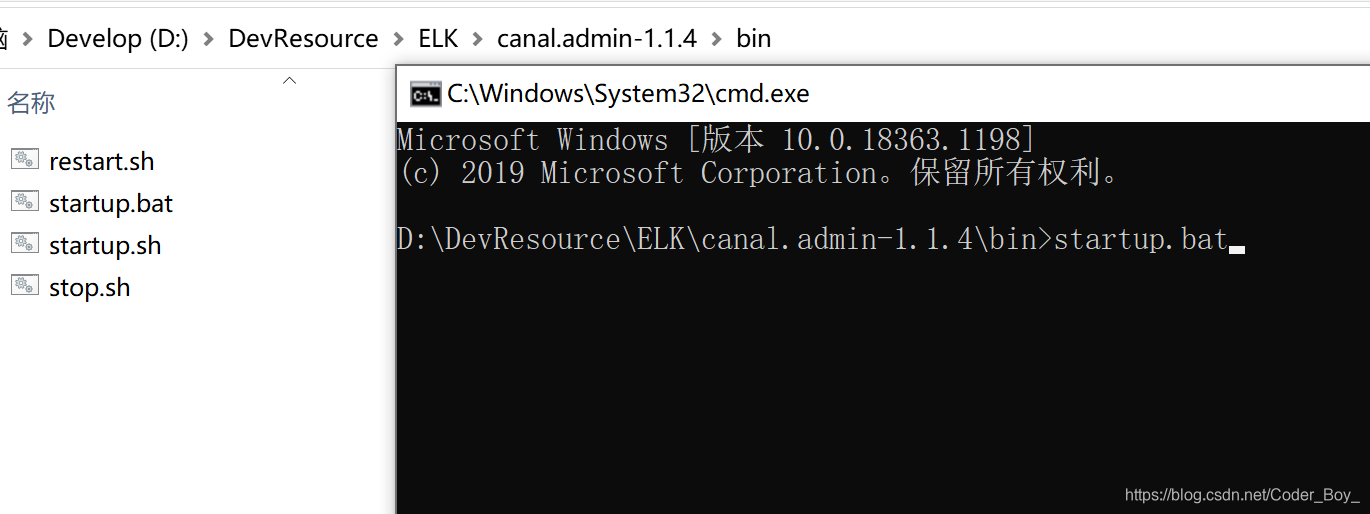The width and height of the screenshot is (1370, 514).
Task: Go to ELK folder in breadcrumb
Action: point(438,39)
